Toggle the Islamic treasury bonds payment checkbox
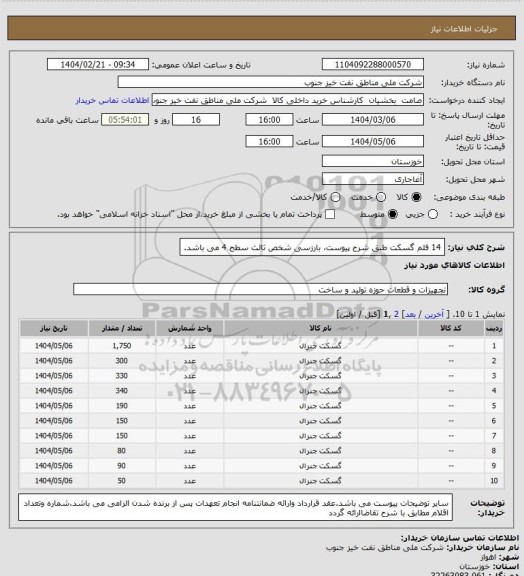 [x=330, y=214]
